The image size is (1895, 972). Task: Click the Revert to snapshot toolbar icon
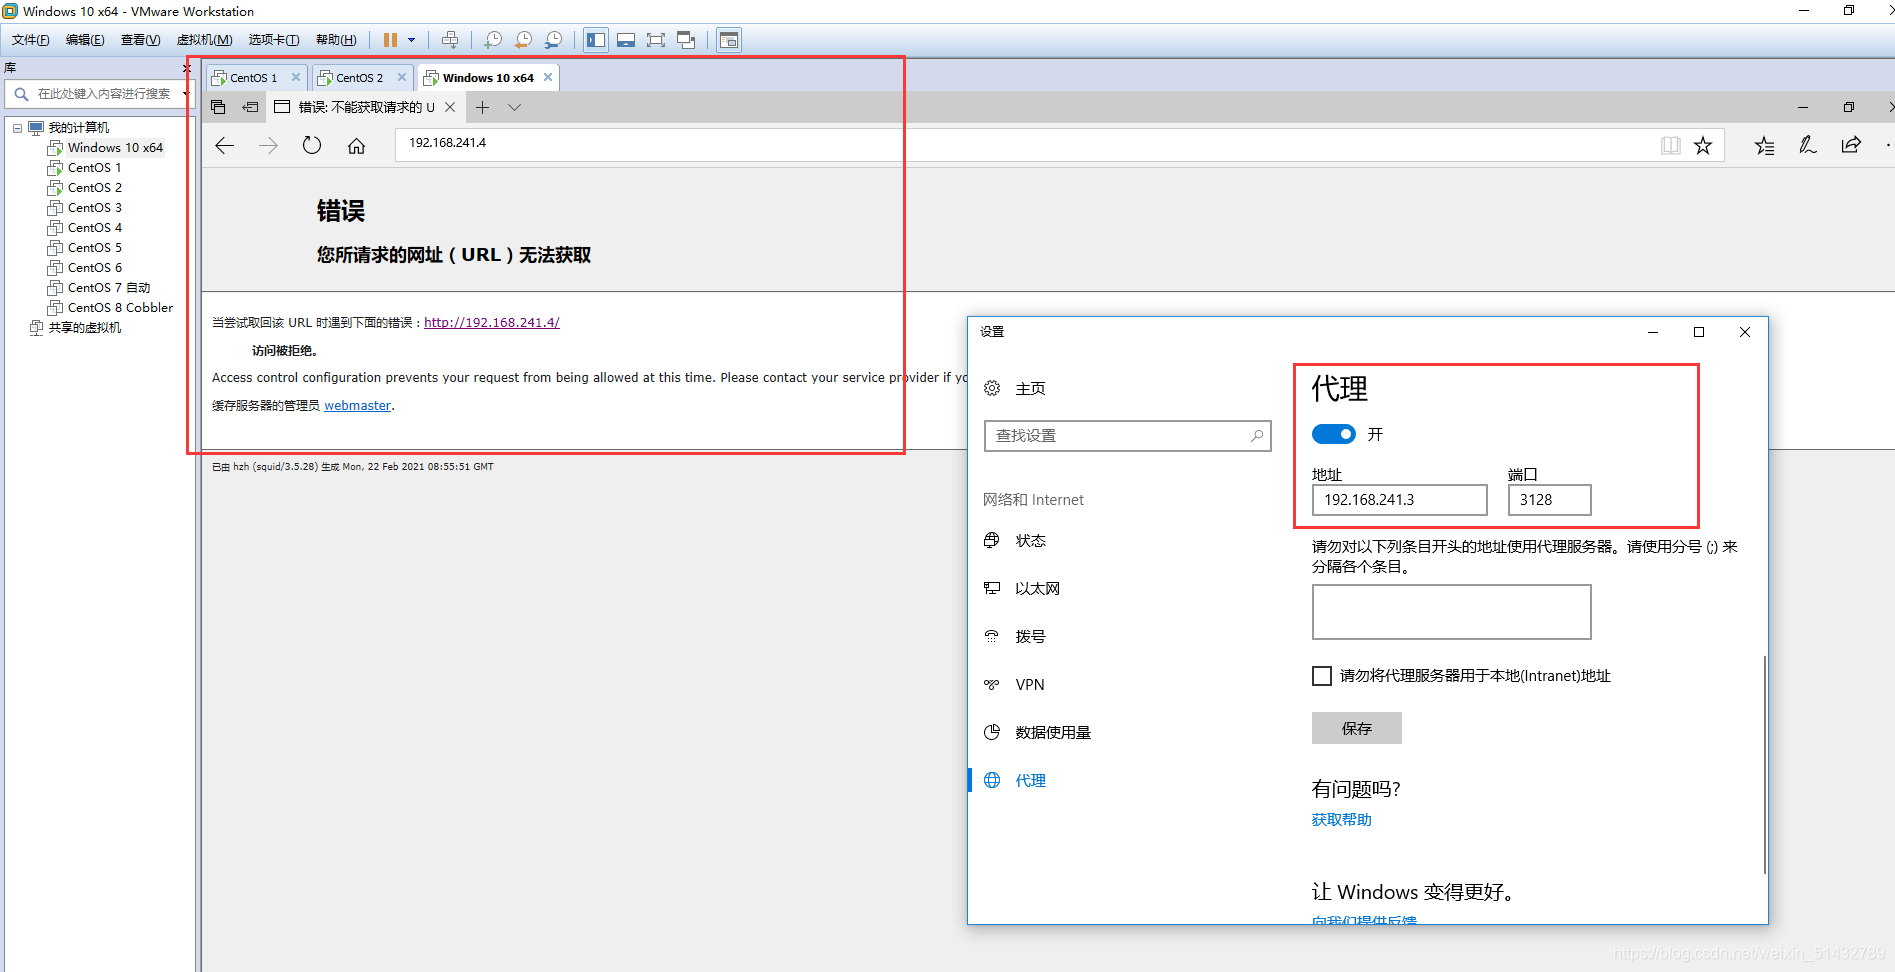523,40
